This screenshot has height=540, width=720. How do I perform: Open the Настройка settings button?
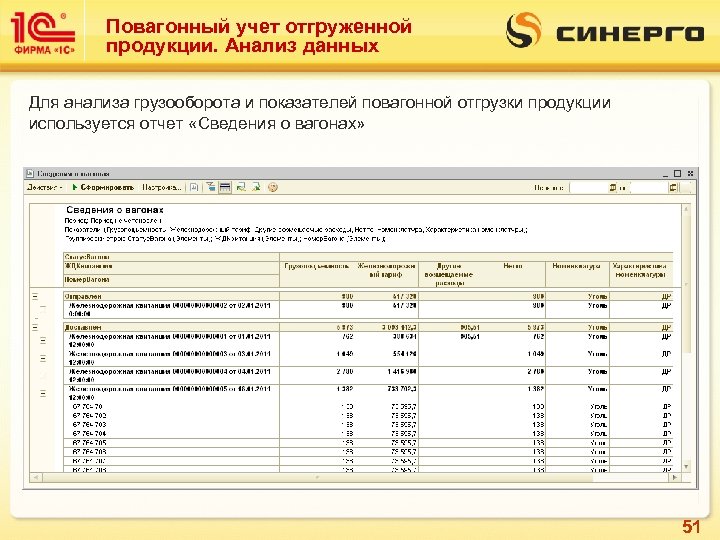point(162,187)
